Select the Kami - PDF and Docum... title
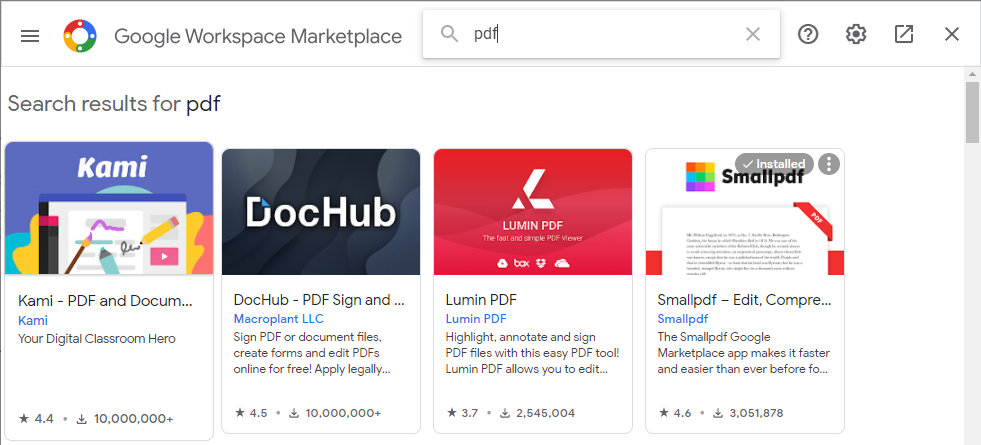The width and height of the screenshot is (981, 445). tap(105, 301)
